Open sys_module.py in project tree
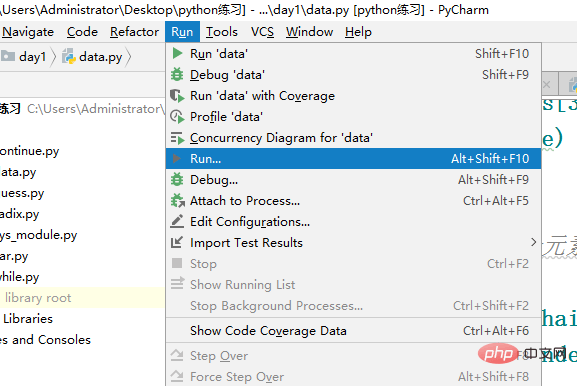This screenshot has height=386, width=577. click(38, 235)
